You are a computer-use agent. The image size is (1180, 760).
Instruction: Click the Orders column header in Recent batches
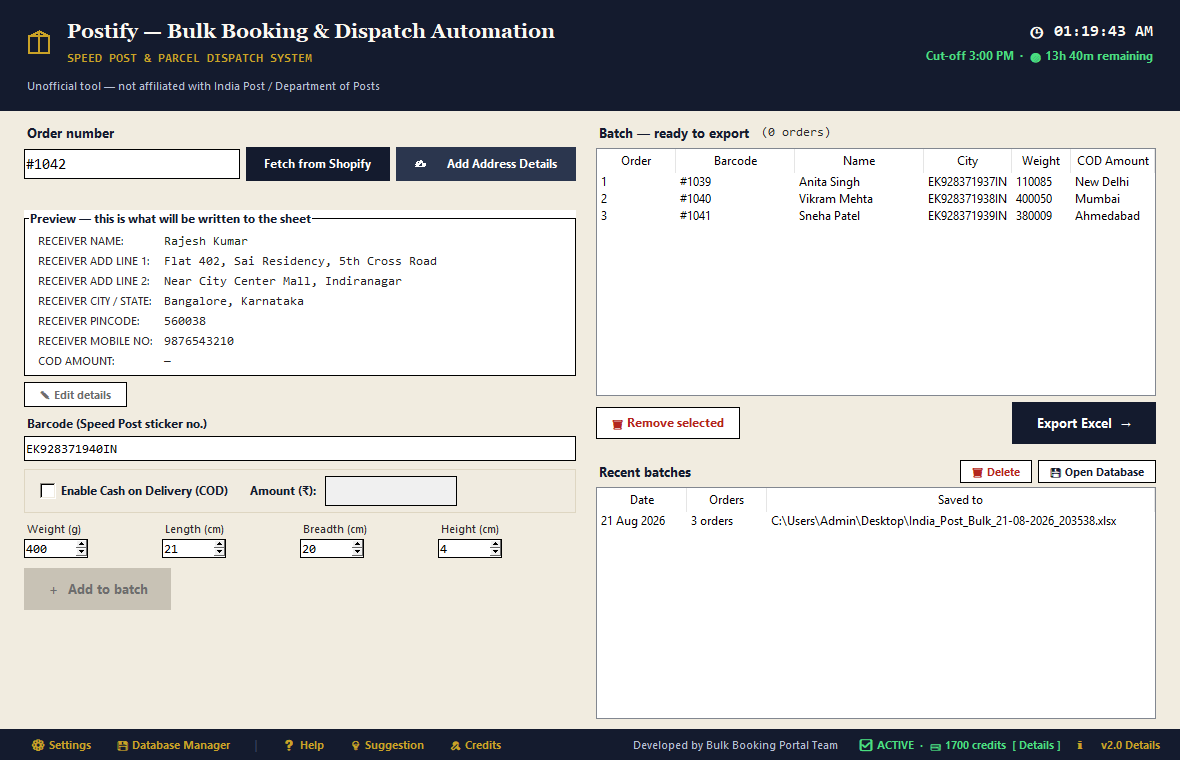click(726, 500)
